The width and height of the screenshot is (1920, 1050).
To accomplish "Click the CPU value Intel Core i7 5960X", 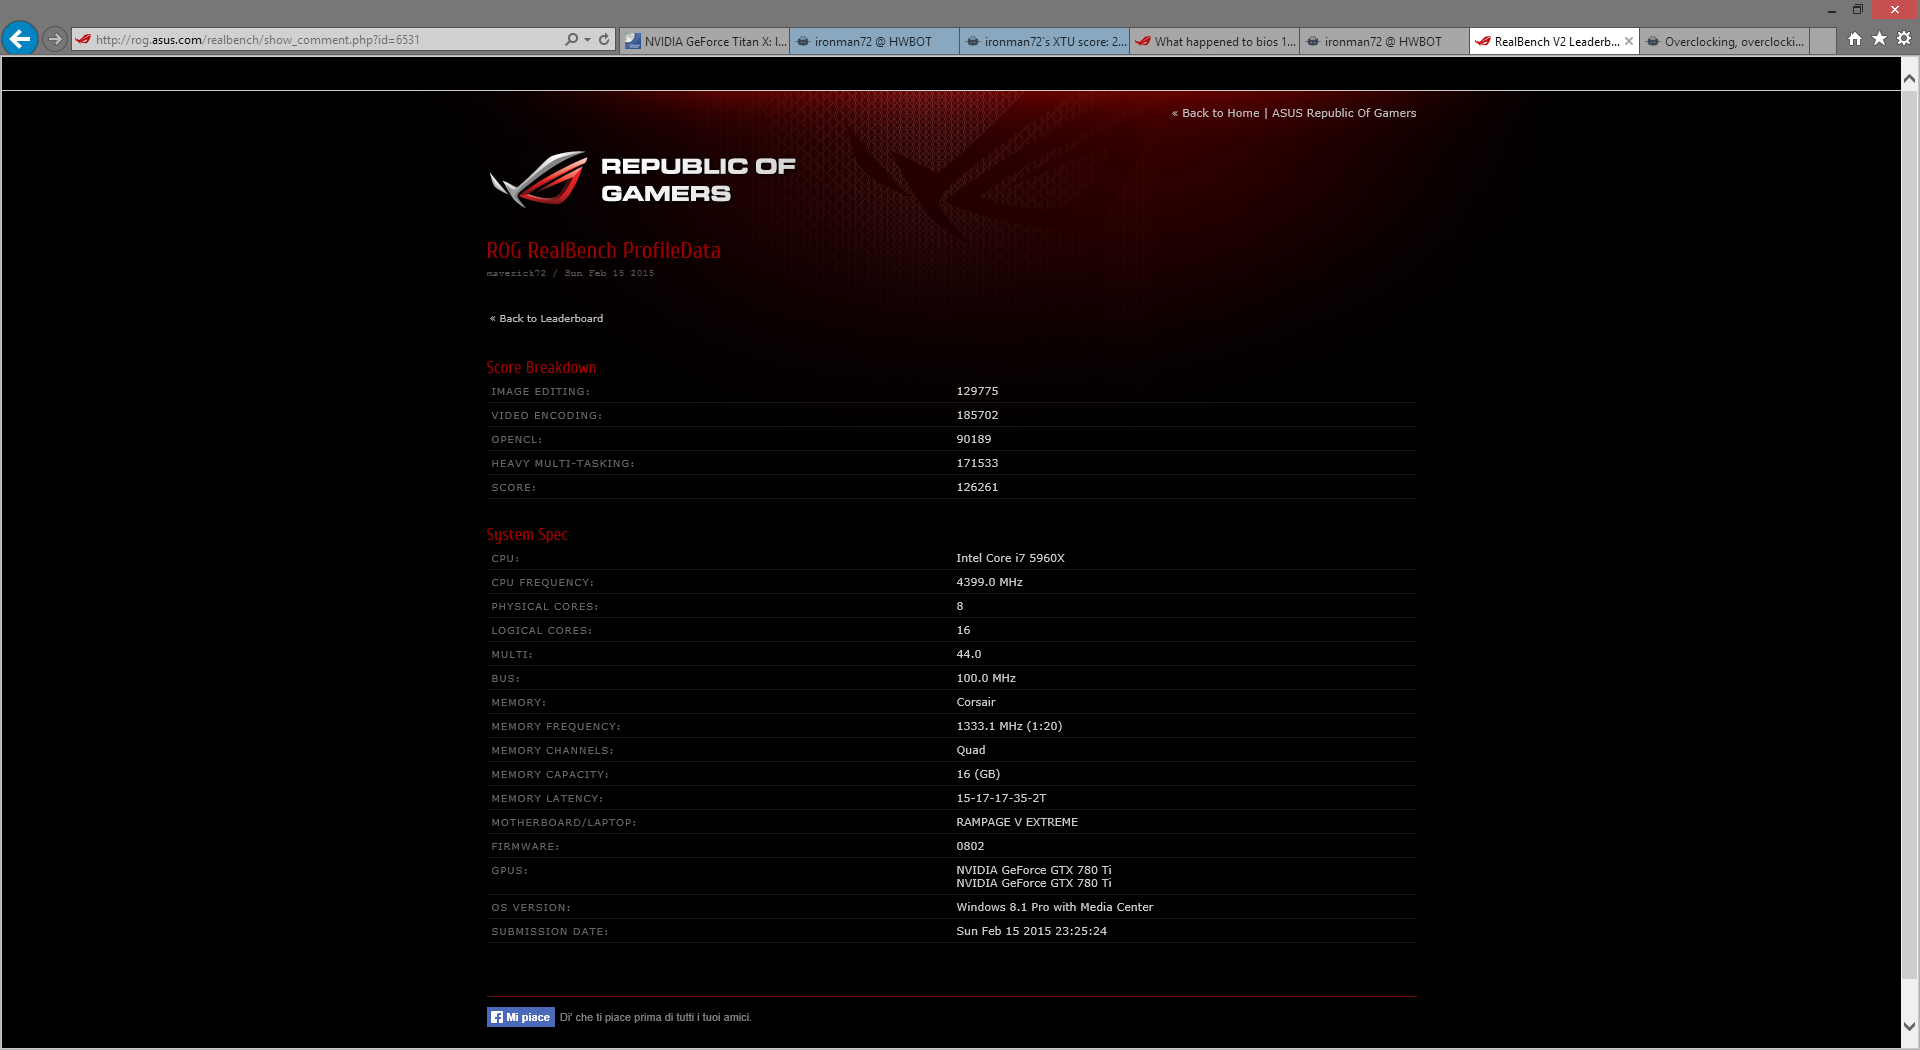I will click(x=1010, y=558).
